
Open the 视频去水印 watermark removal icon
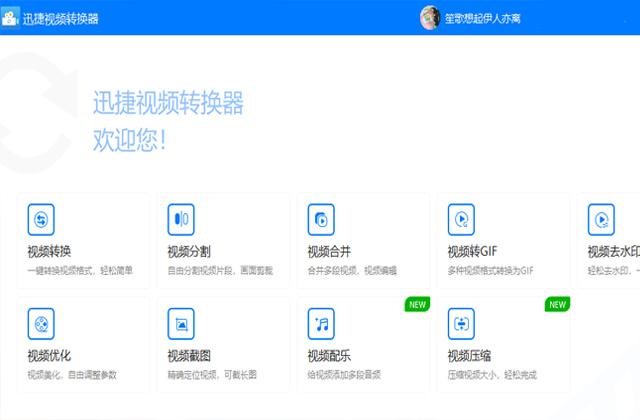pos(601,220)
